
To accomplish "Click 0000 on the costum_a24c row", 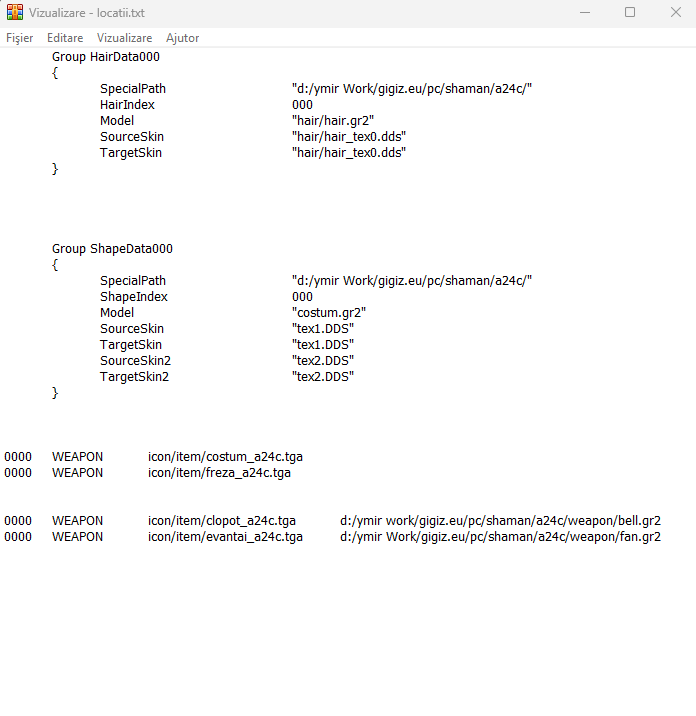I will (x=18, y=457).
